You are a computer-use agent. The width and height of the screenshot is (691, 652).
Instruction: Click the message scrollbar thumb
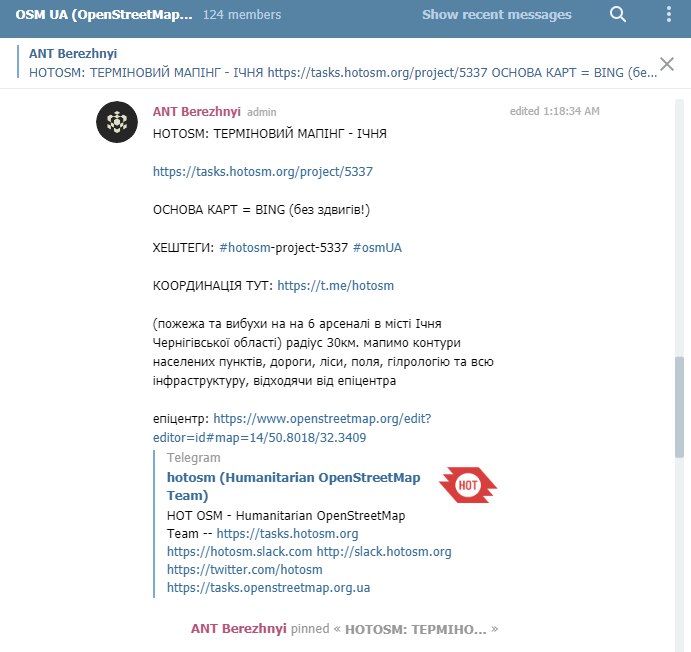click(x=679, y=408)
